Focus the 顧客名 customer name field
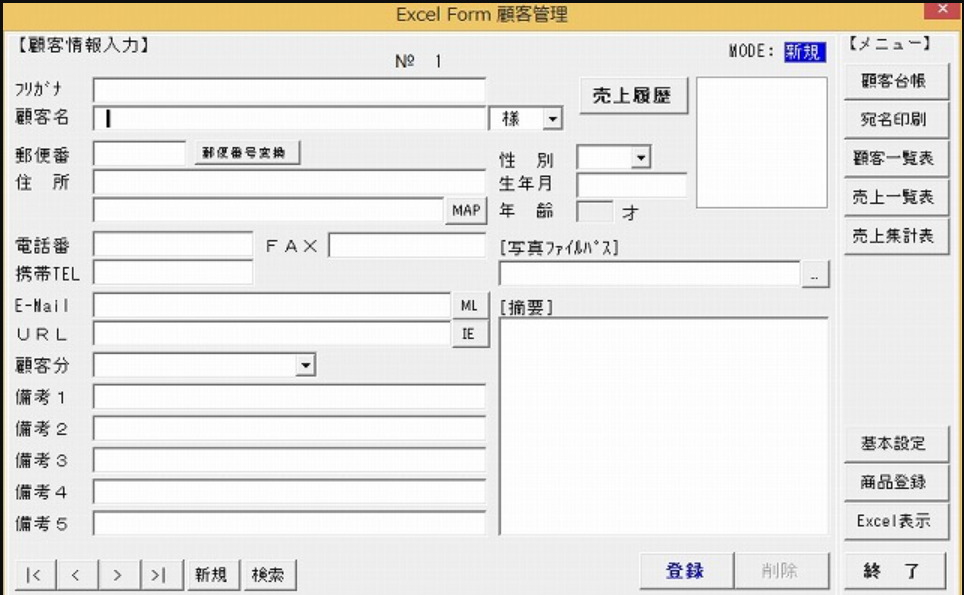 click(289, 119)
